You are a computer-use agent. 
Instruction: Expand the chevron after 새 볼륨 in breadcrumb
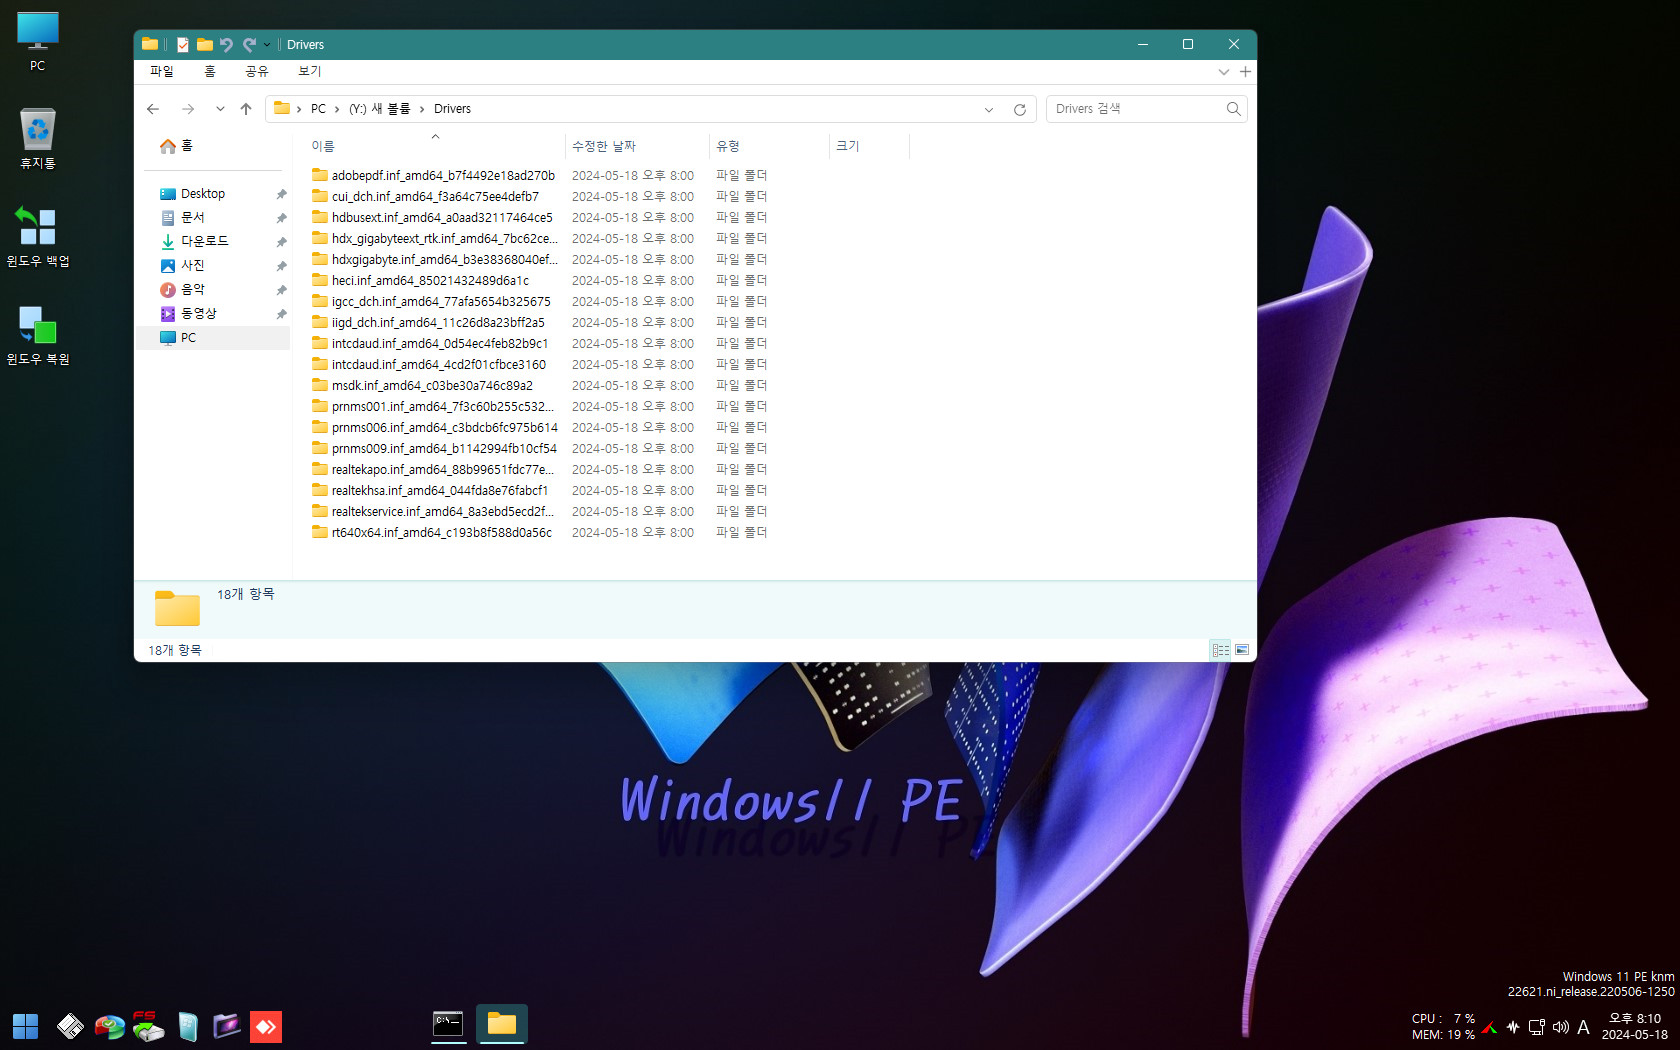pyautogui.click(x=422, y=109)
